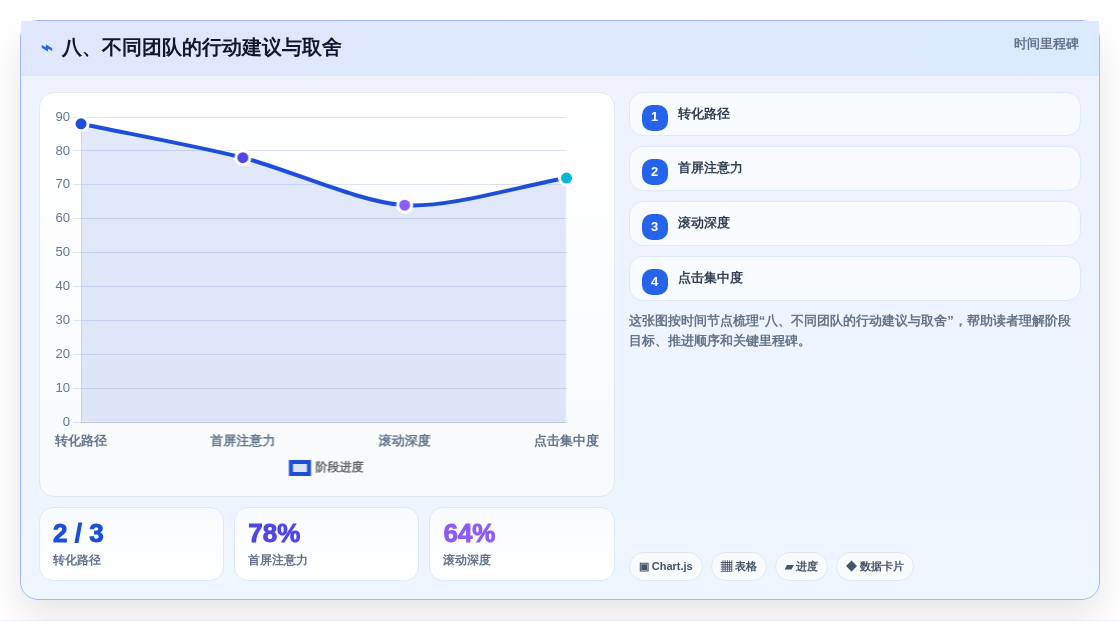Click the number 3 badge for 滚动深度

click(654, 227)
